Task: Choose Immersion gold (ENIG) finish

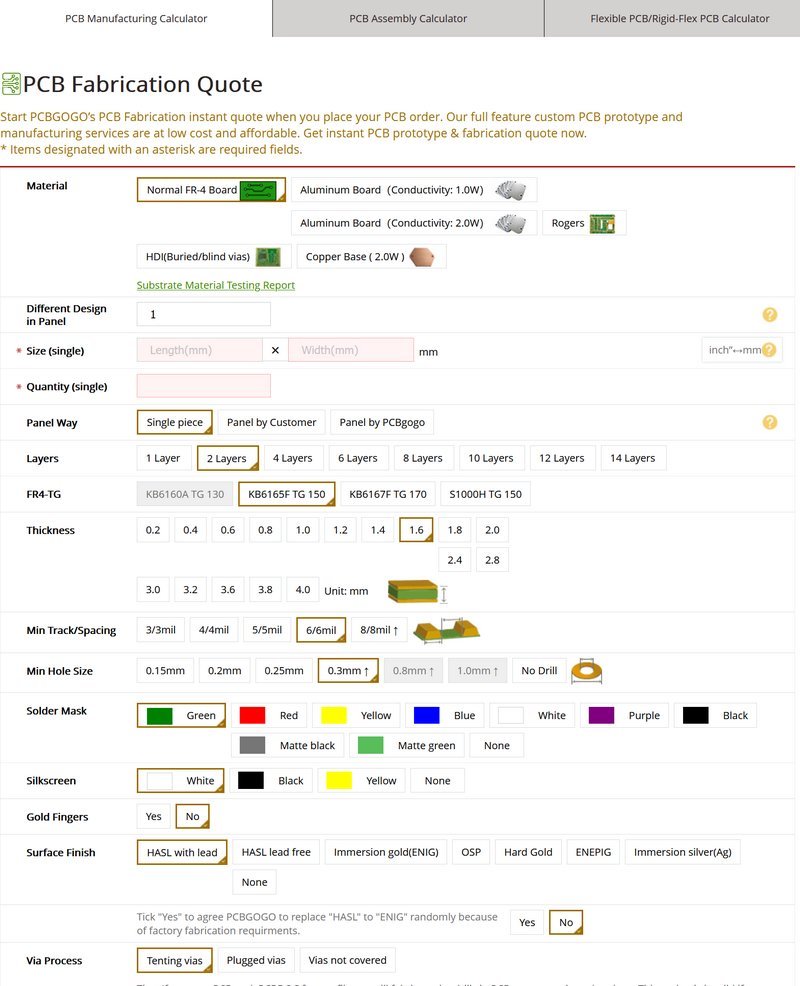Action: coord(386,853)
